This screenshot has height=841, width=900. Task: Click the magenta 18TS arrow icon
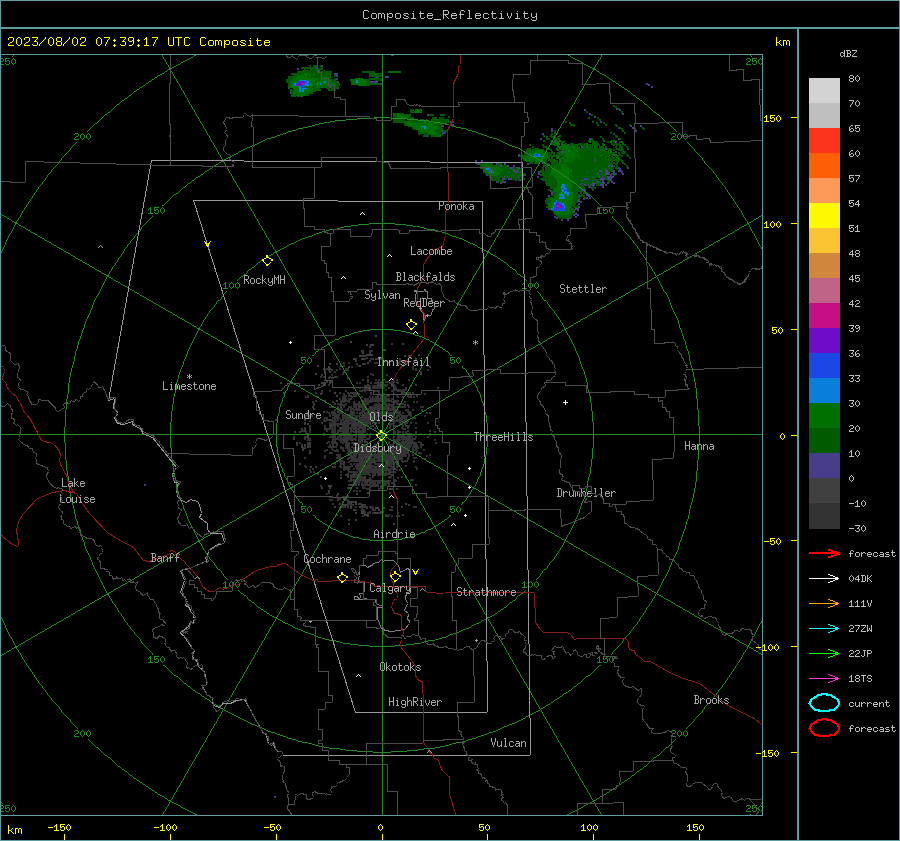824,679
